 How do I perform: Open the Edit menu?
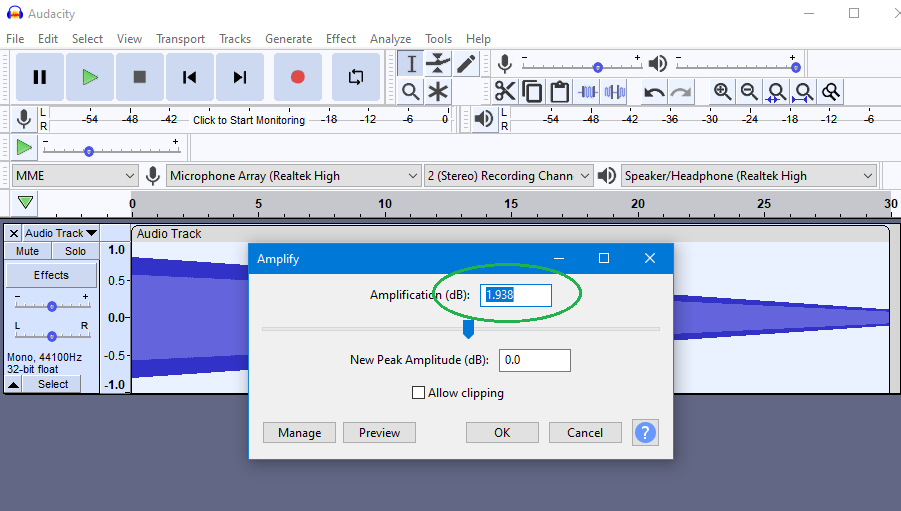point(48,39)
